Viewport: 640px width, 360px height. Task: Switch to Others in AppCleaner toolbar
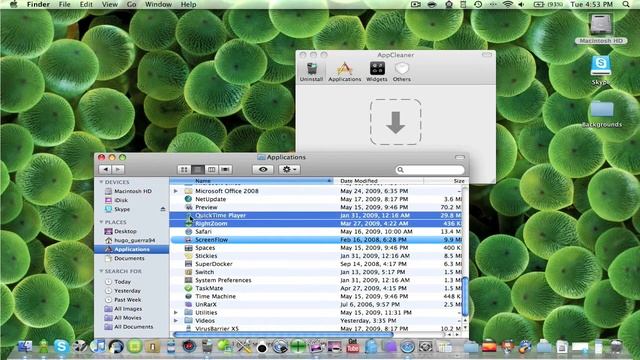click(402, 72)
